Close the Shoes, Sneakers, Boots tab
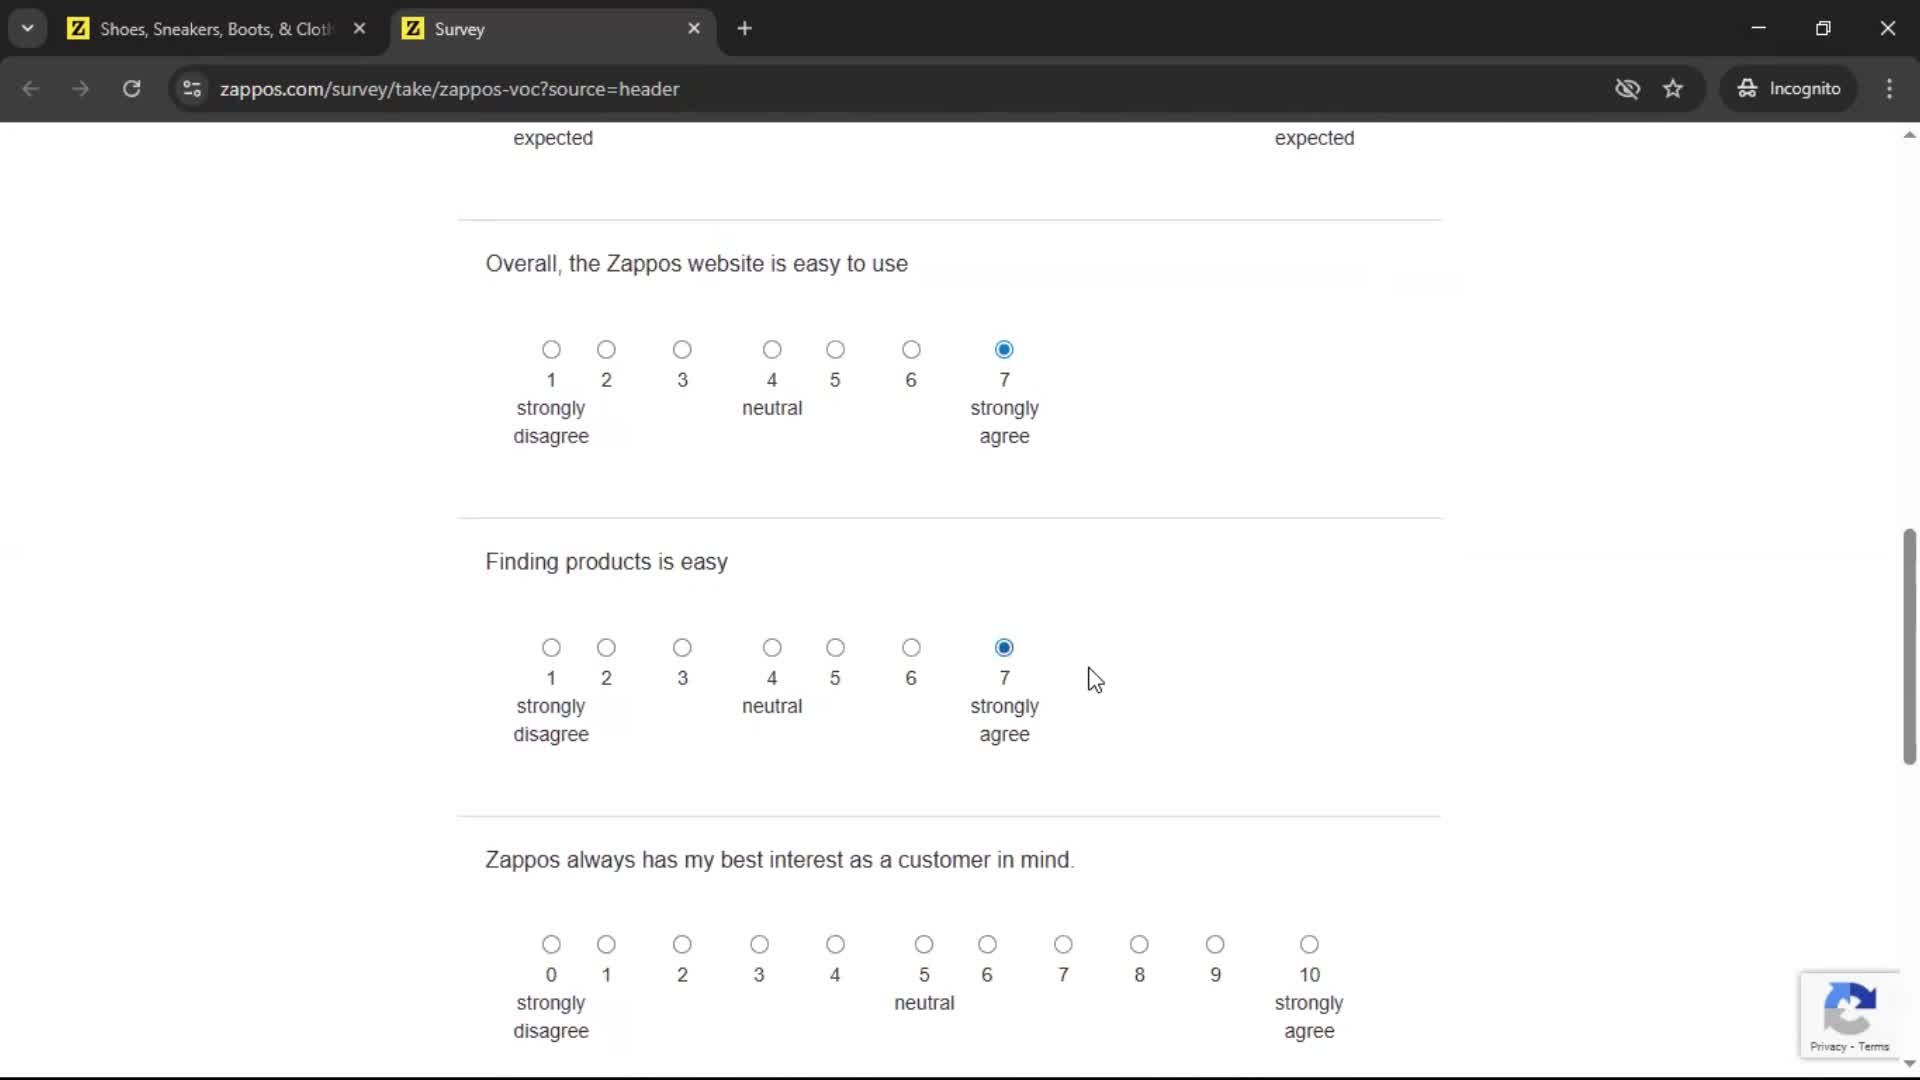Screen dimensions: 1920x1080 tap(359, 29)
